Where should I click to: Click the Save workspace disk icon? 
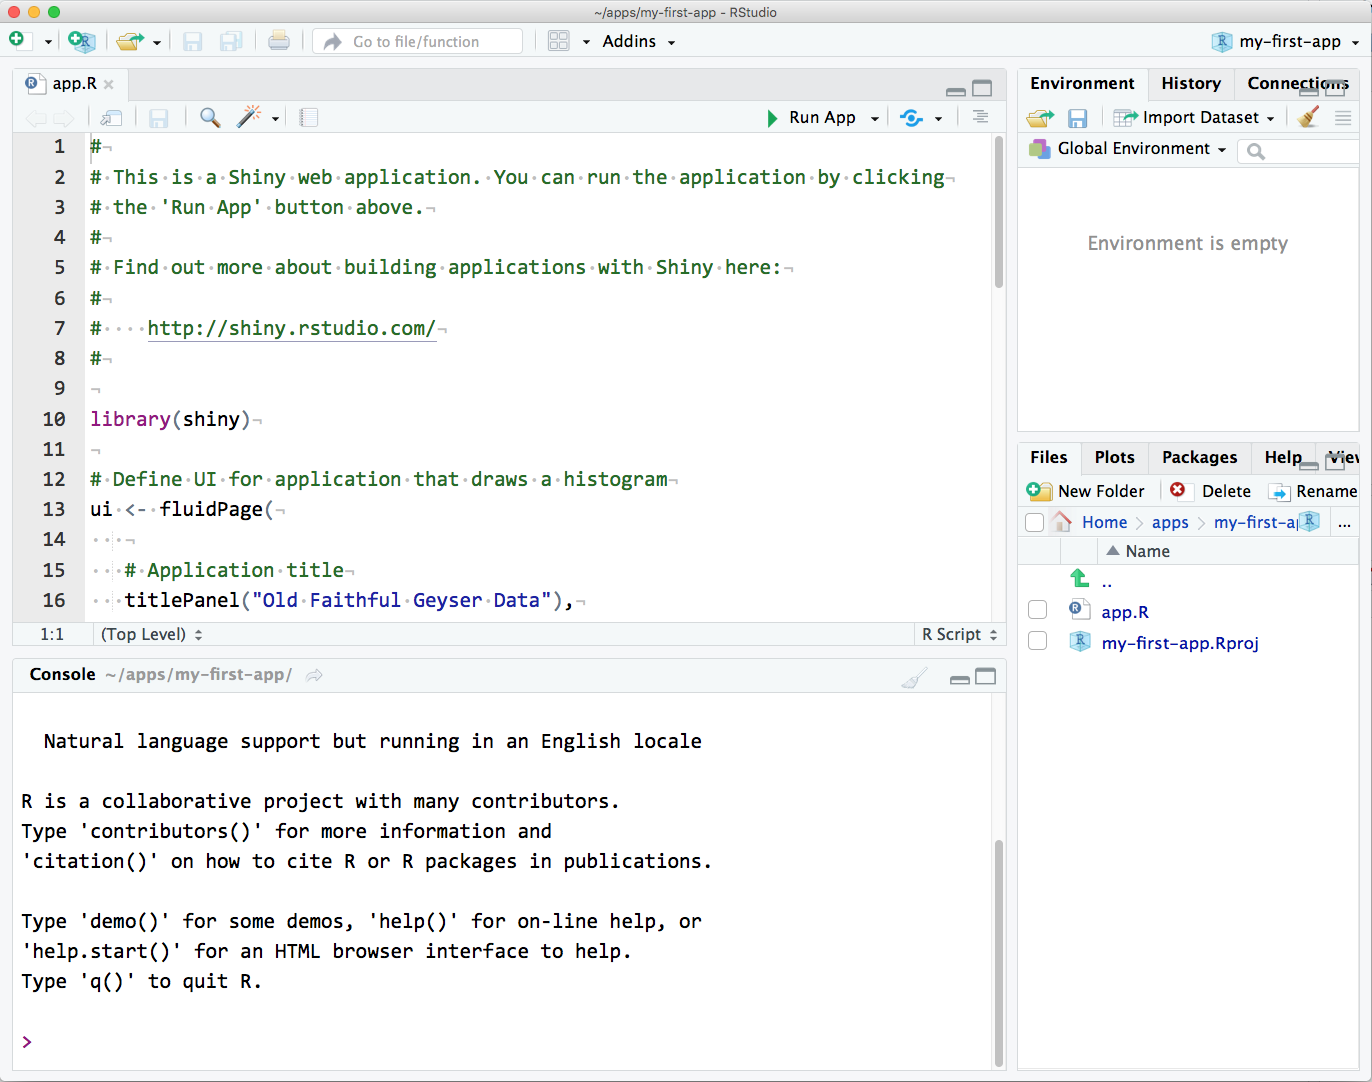tap(1077, 118)
